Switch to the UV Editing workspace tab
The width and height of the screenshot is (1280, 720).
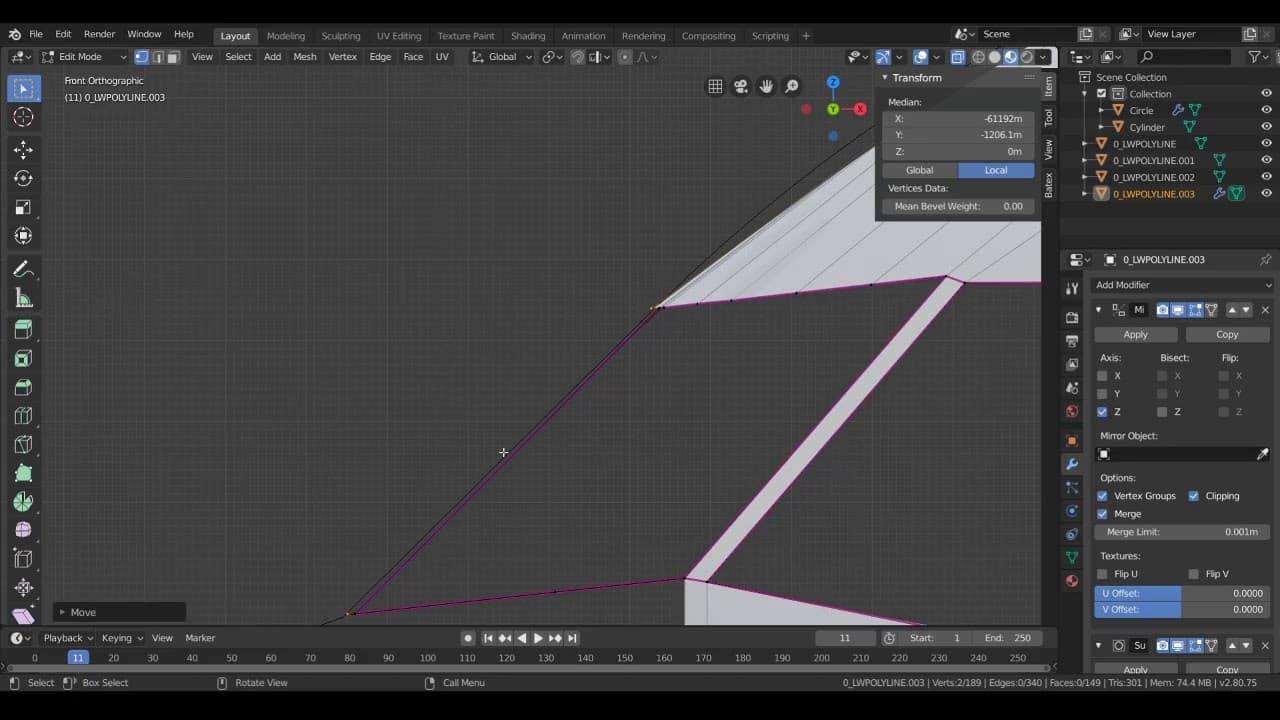click(x=399, y=36)
